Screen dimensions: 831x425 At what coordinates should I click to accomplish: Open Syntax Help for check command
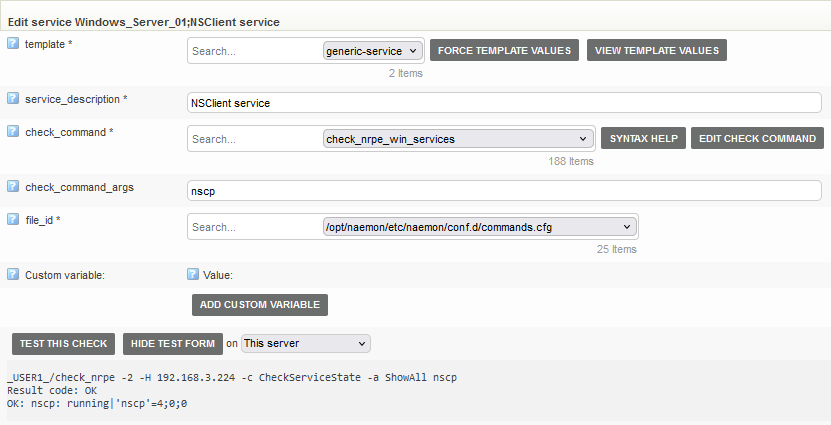coord(643,139)
